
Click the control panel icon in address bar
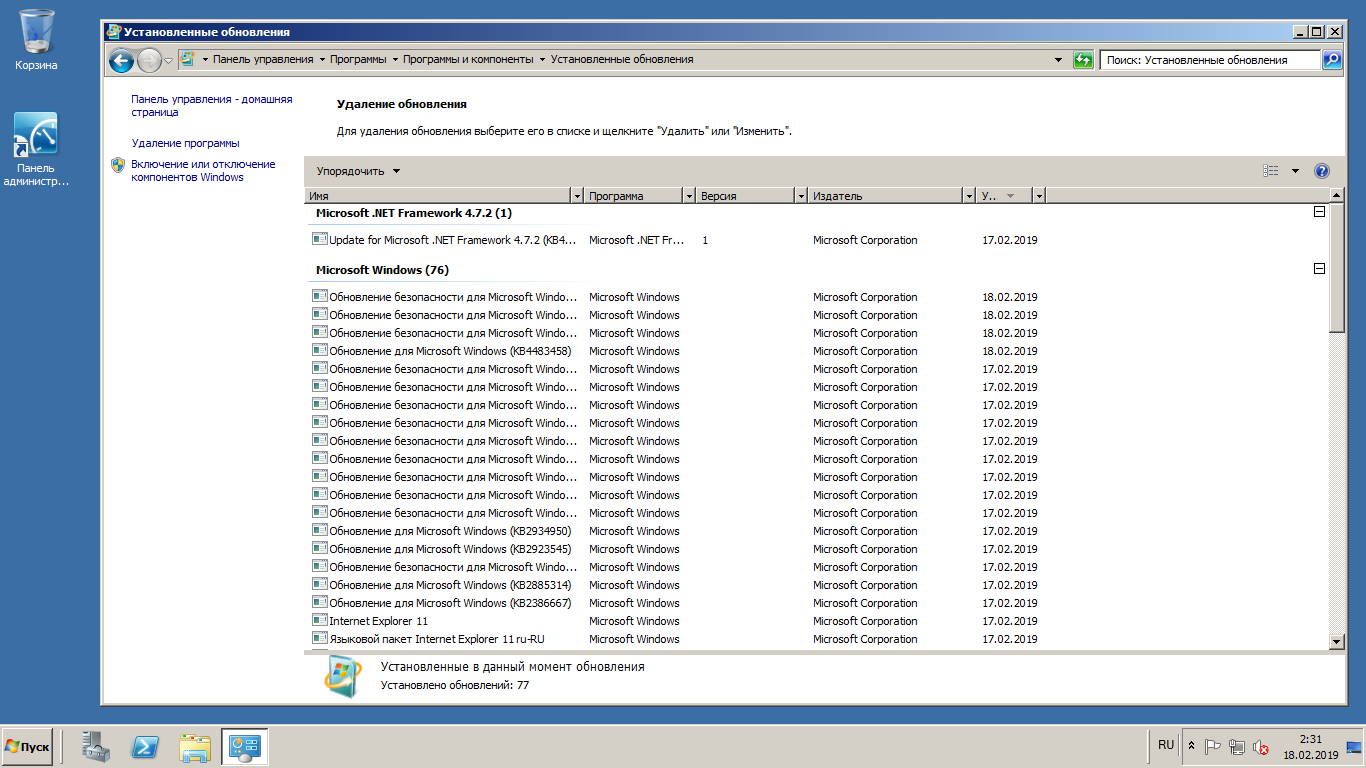pos(186,60)
